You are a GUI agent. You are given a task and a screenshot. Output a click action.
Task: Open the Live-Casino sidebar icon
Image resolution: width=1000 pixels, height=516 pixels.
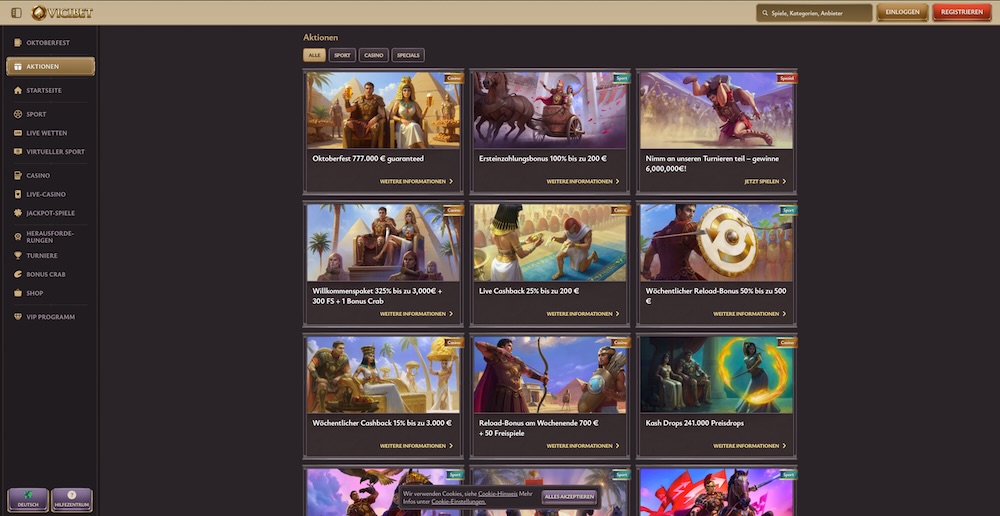click(18, 194)
